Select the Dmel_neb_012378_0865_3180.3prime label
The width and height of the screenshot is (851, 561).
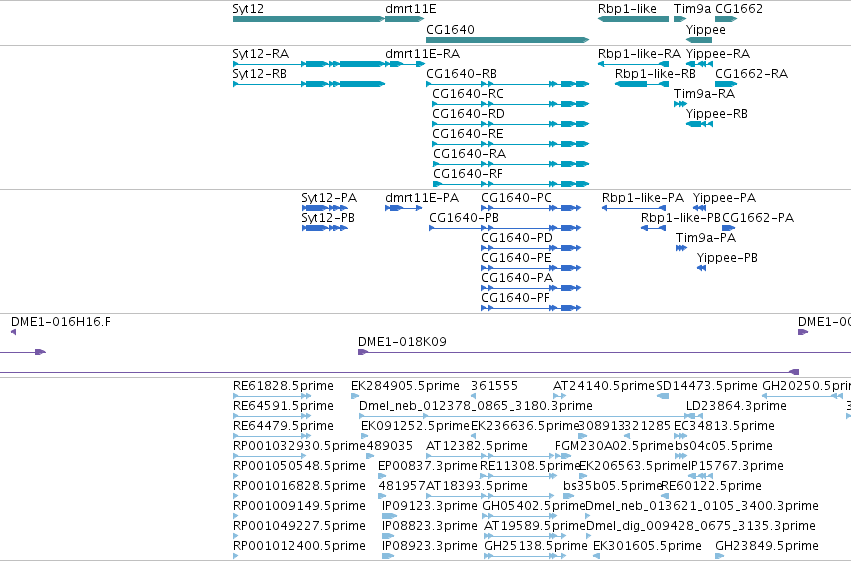pyautogui.click(x=476, y=406)
